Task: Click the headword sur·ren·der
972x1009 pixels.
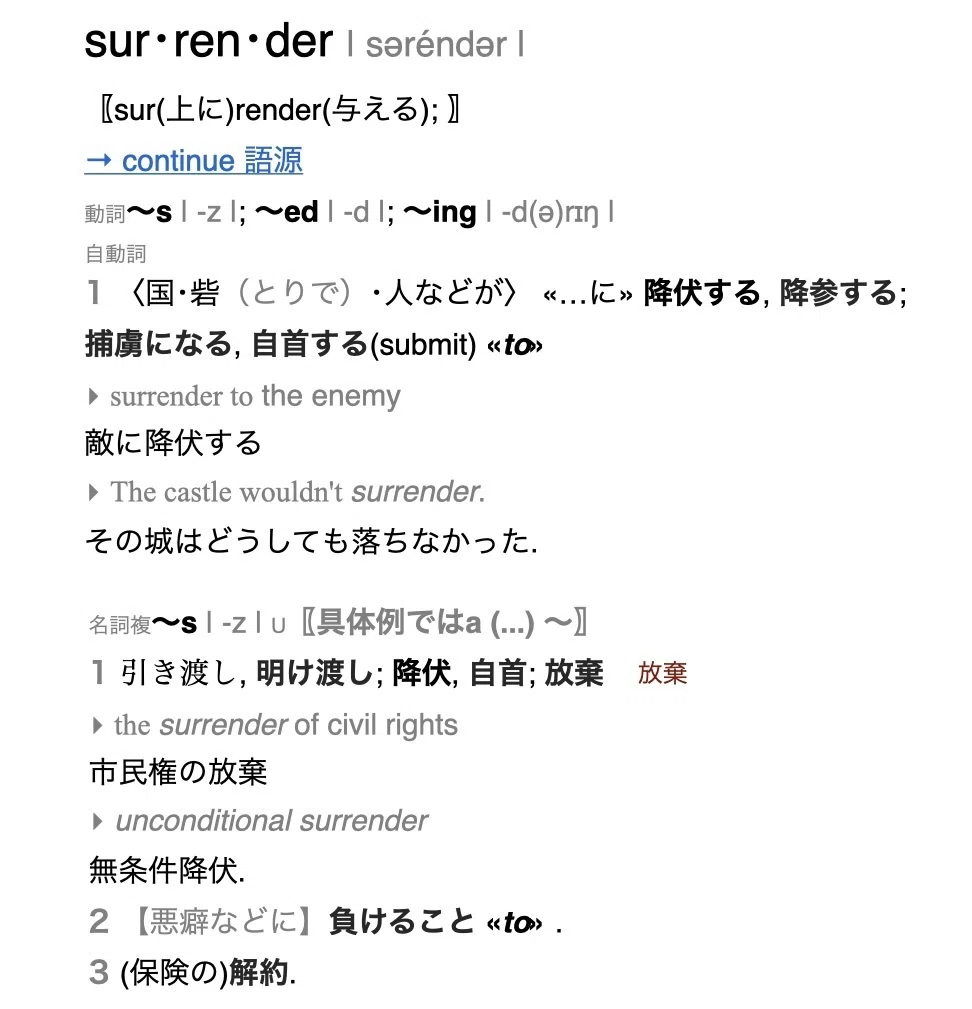Action: [208, 41]
